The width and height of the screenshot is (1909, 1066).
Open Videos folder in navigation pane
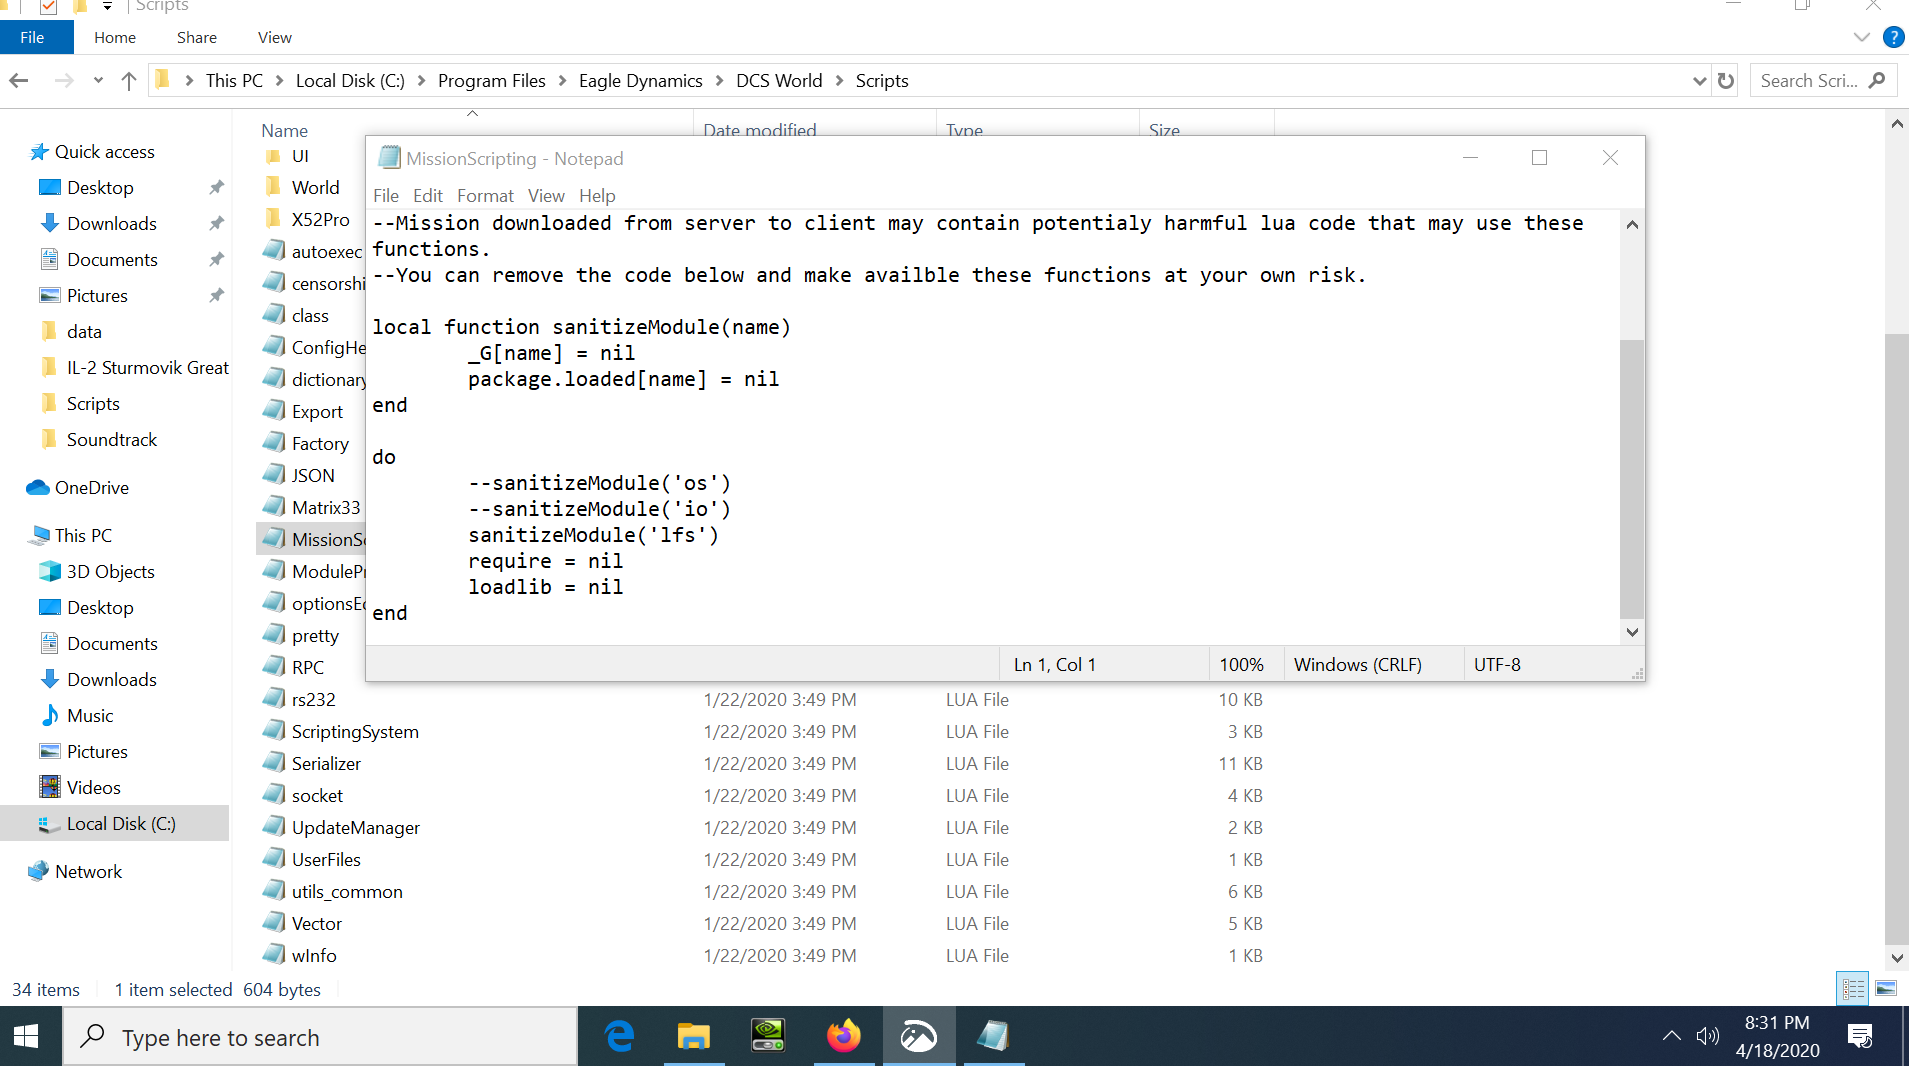94,788
